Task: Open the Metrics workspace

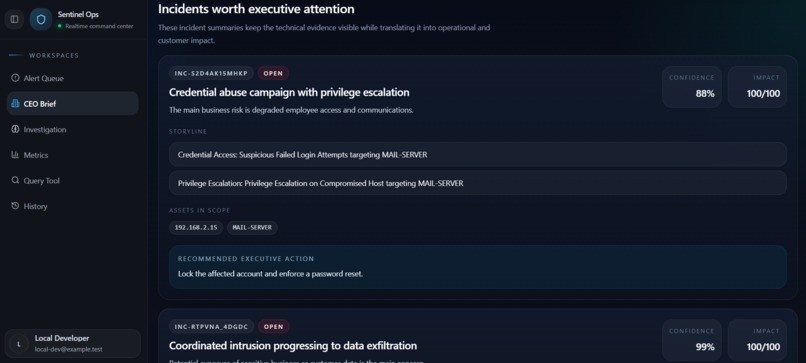Action: (x=72, y=155)
